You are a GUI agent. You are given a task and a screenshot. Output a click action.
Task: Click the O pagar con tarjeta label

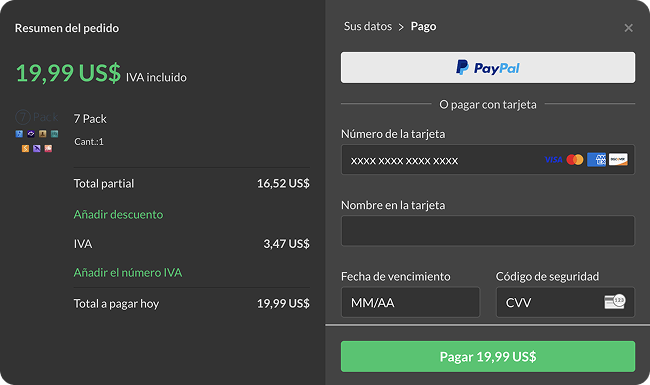click(488, 104)
